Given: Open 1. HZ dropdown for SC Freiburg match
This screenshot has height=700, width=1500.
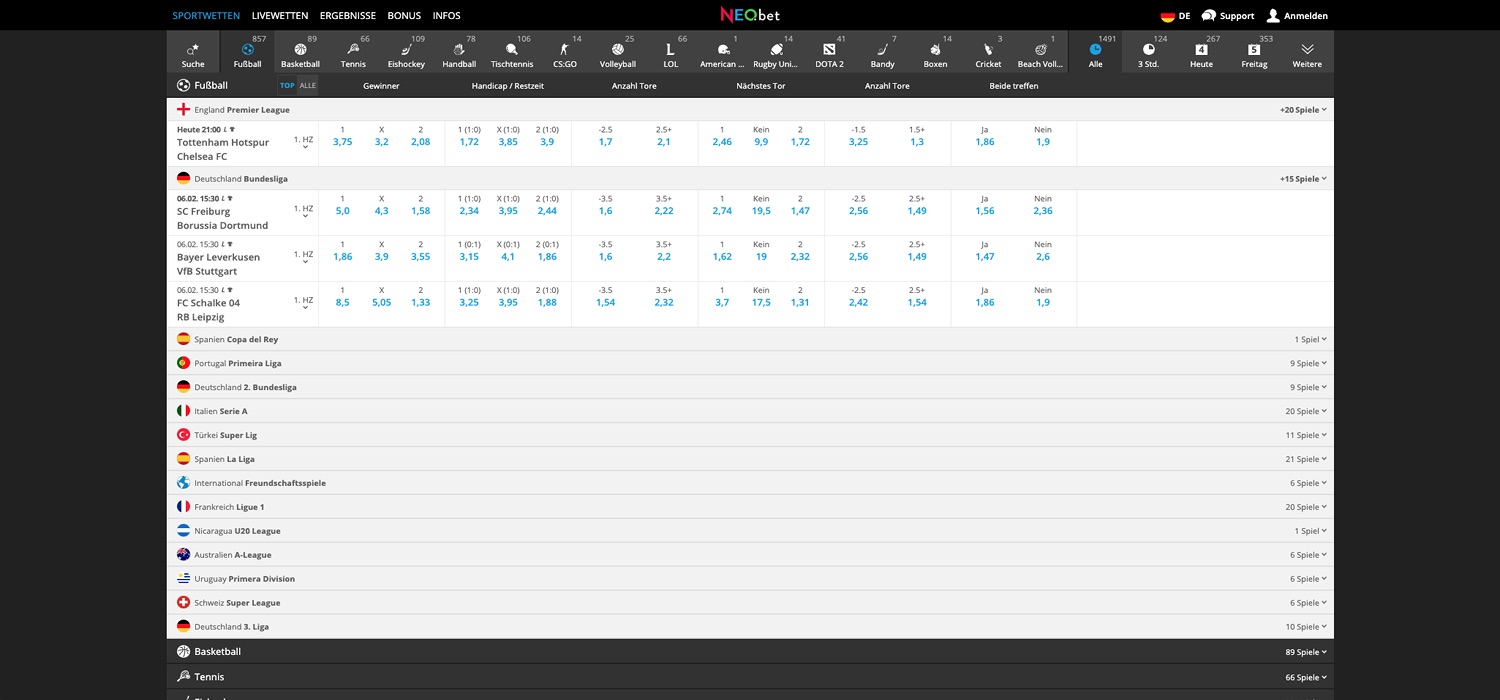Looking at the screenshot, I should [304, 212].
